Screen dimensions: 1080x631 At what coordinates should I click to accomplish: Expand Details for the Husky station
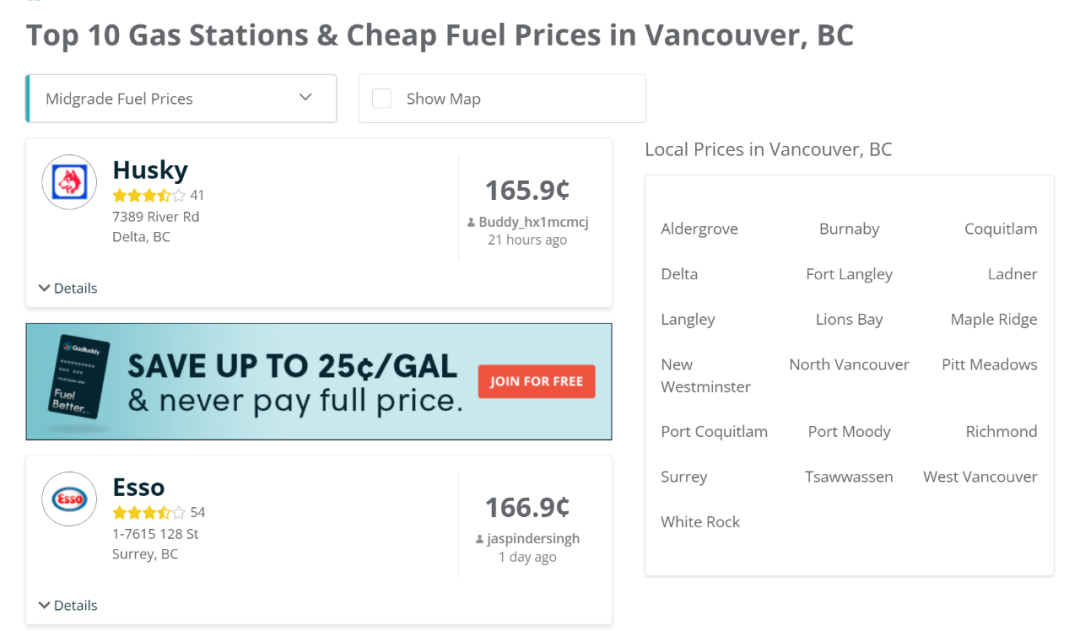[x=68, y=288]
